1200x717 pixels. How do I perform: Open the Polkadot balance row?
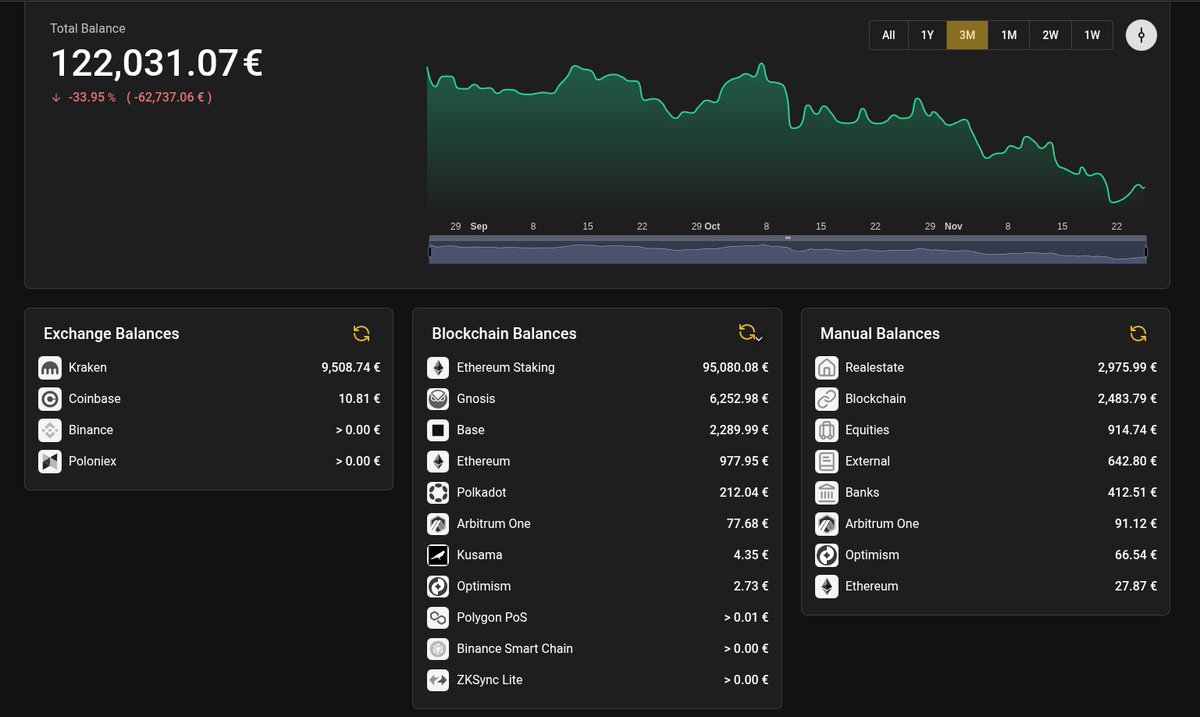point(597,492)
